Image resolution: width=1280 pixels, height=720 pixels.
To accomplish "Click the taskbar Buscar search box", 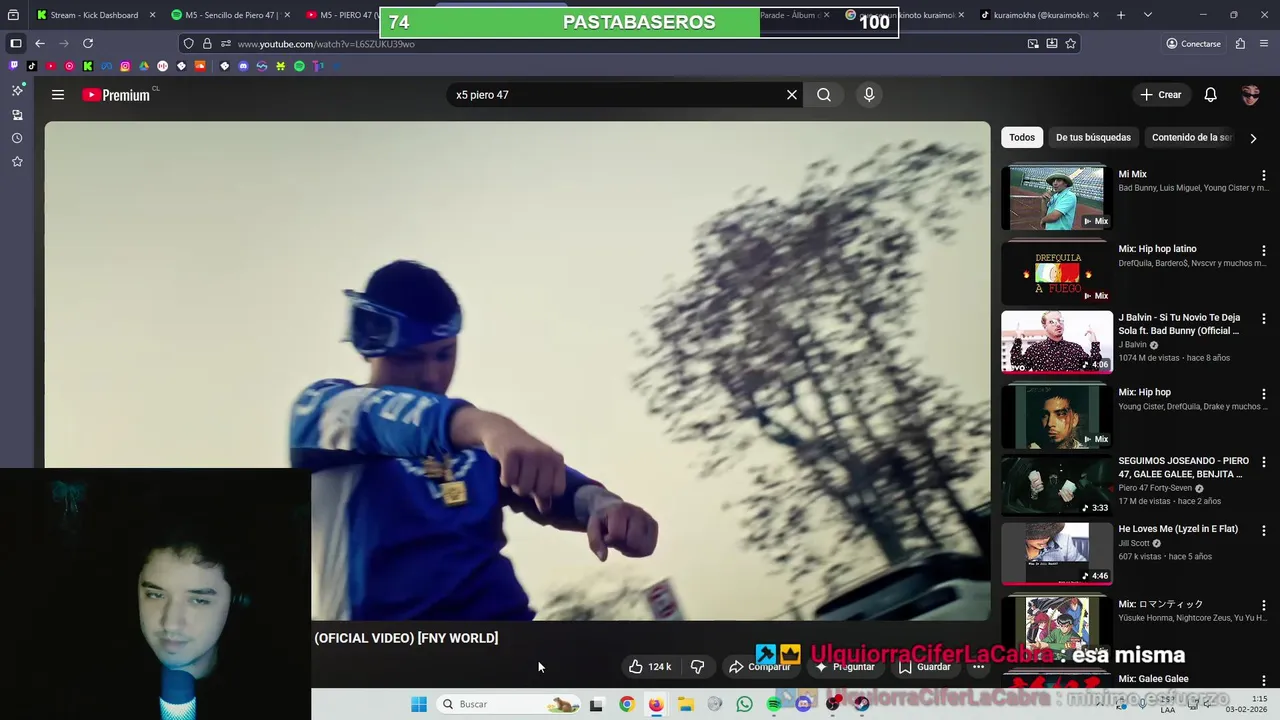I will [510, 704].
